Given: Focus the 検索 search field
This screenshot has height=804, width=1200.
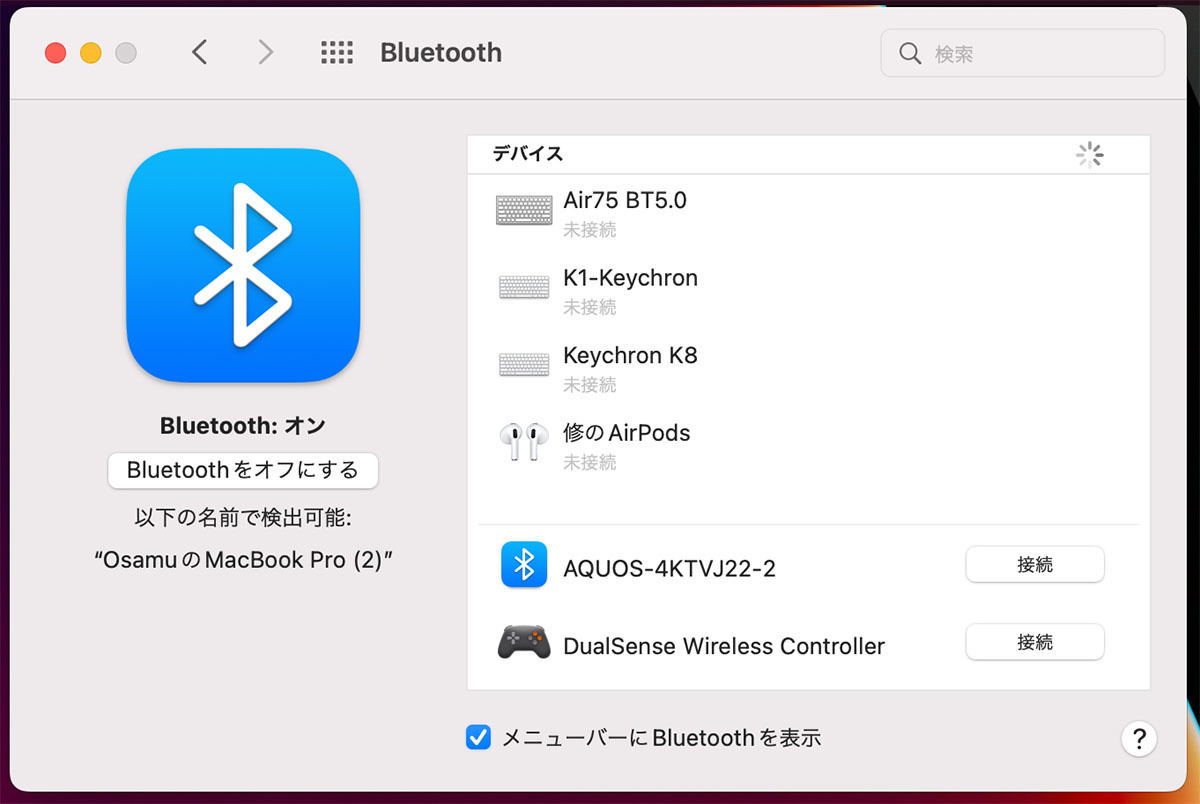Looking at the screenshot, I should (1022, 53).
